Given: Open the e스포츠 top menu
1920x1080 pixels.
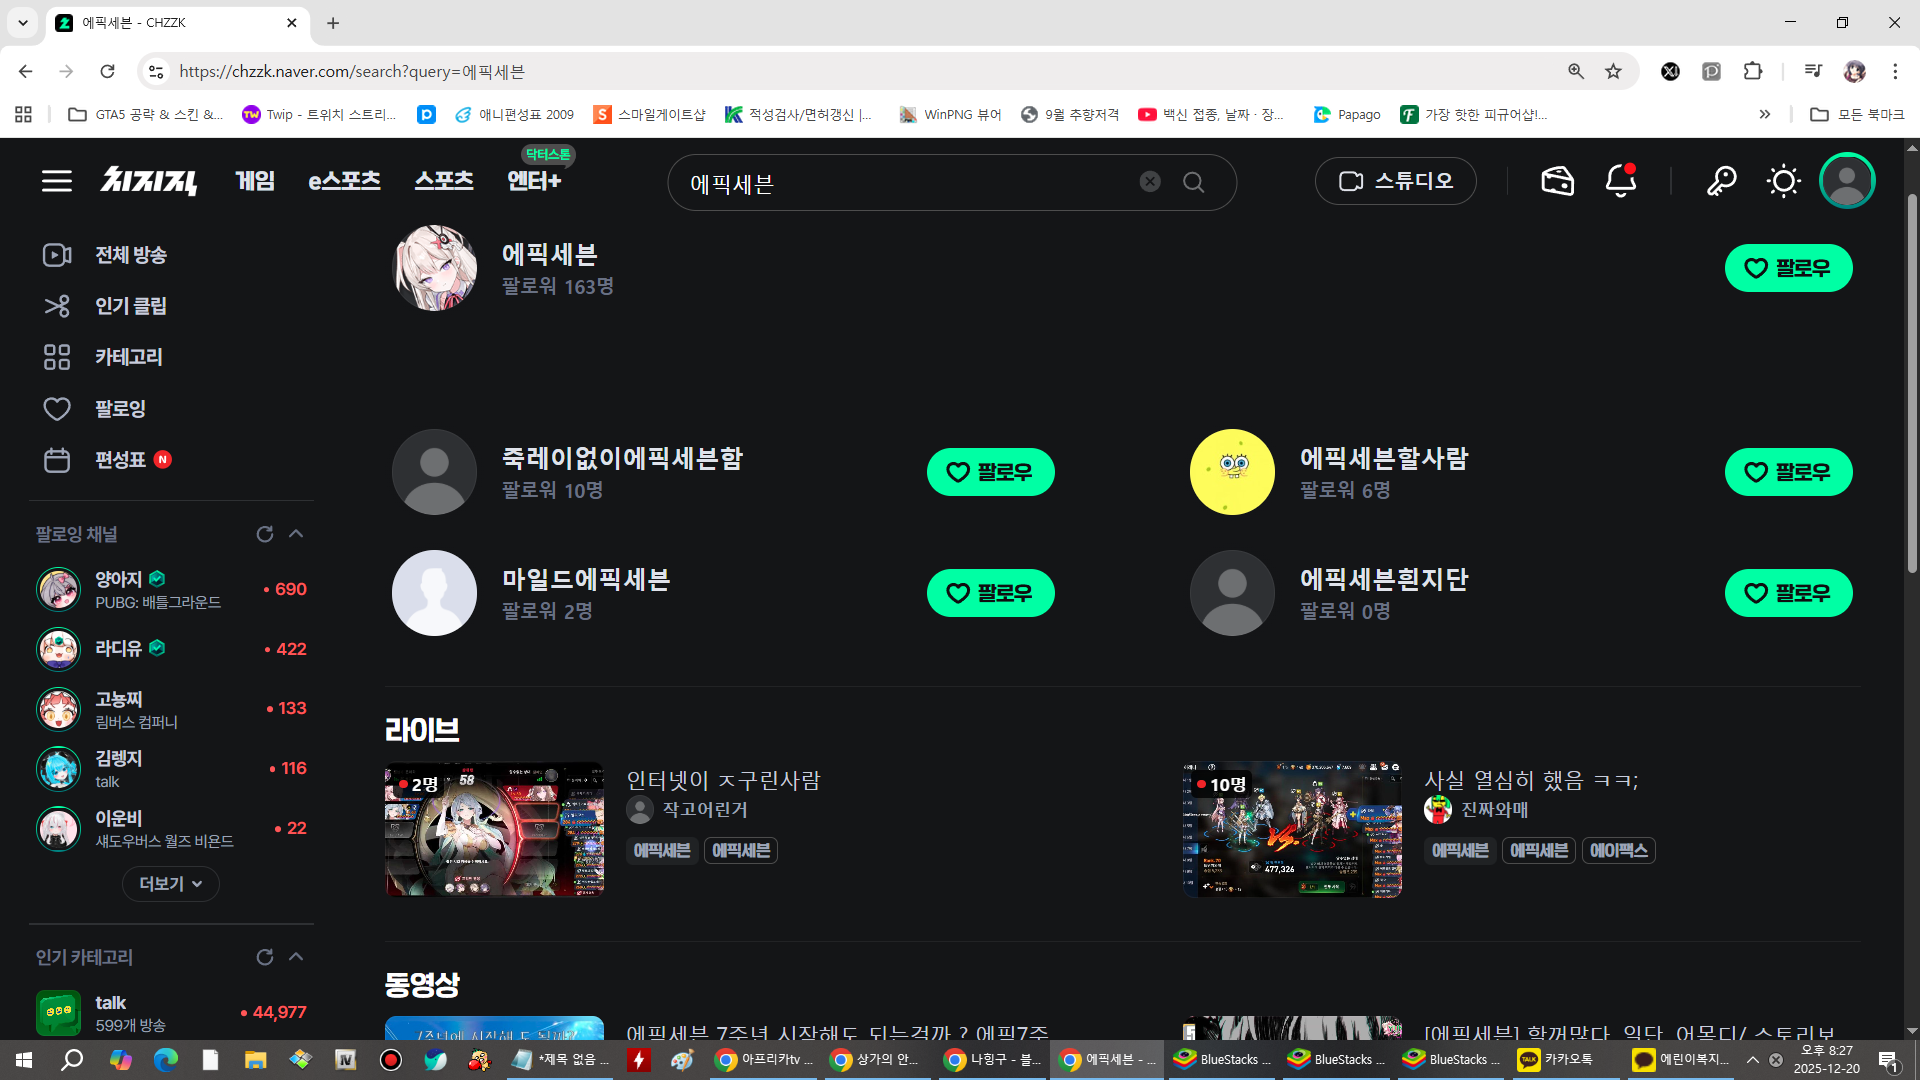Looking at the screenshot, I should 344,181.
